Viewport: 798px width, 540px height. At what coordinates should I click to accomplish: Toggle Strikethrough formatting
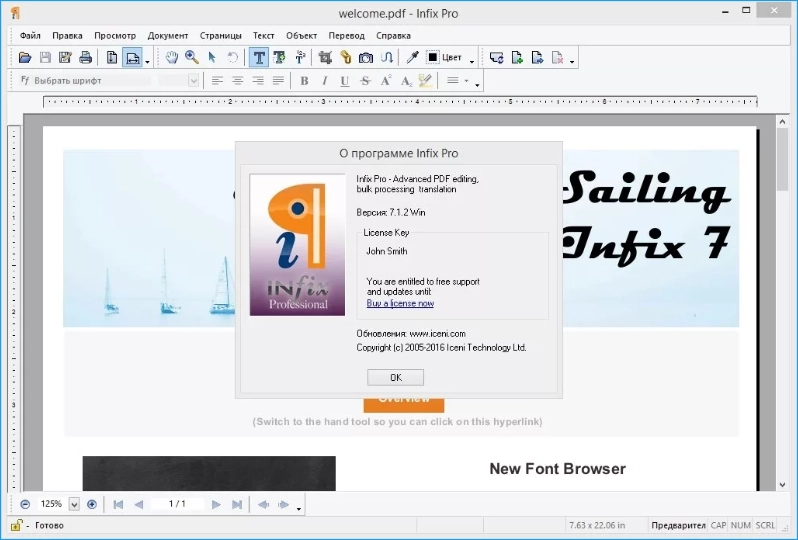[x=365, y=80]
